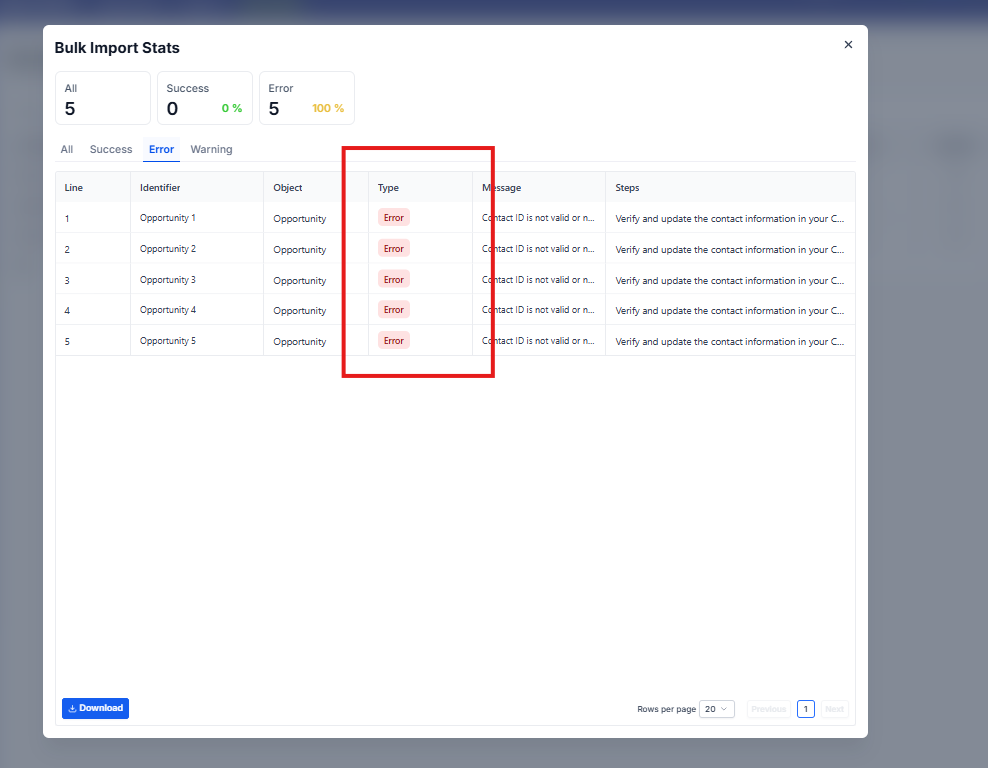Click the Success 0% summary card
This screenshot has width=988, height=768.
click(204, 98)
